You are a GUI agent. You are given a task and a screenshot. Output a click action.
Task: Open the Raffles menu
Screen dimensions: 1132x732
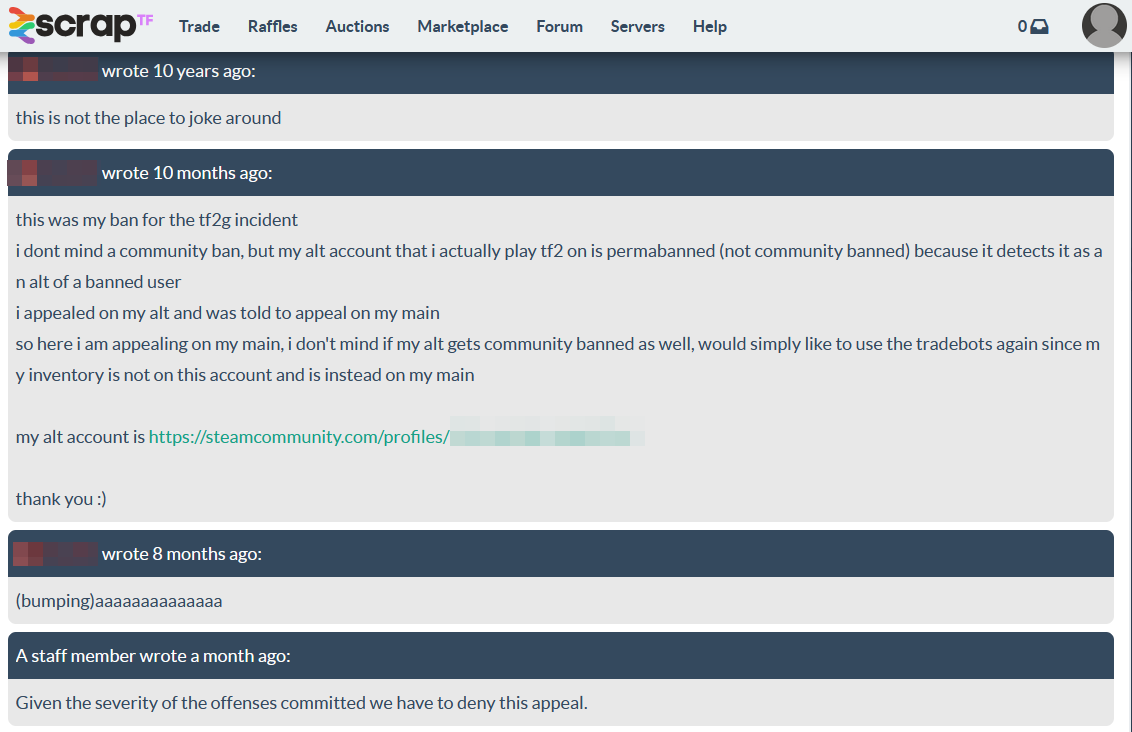[x=272, y=27]
